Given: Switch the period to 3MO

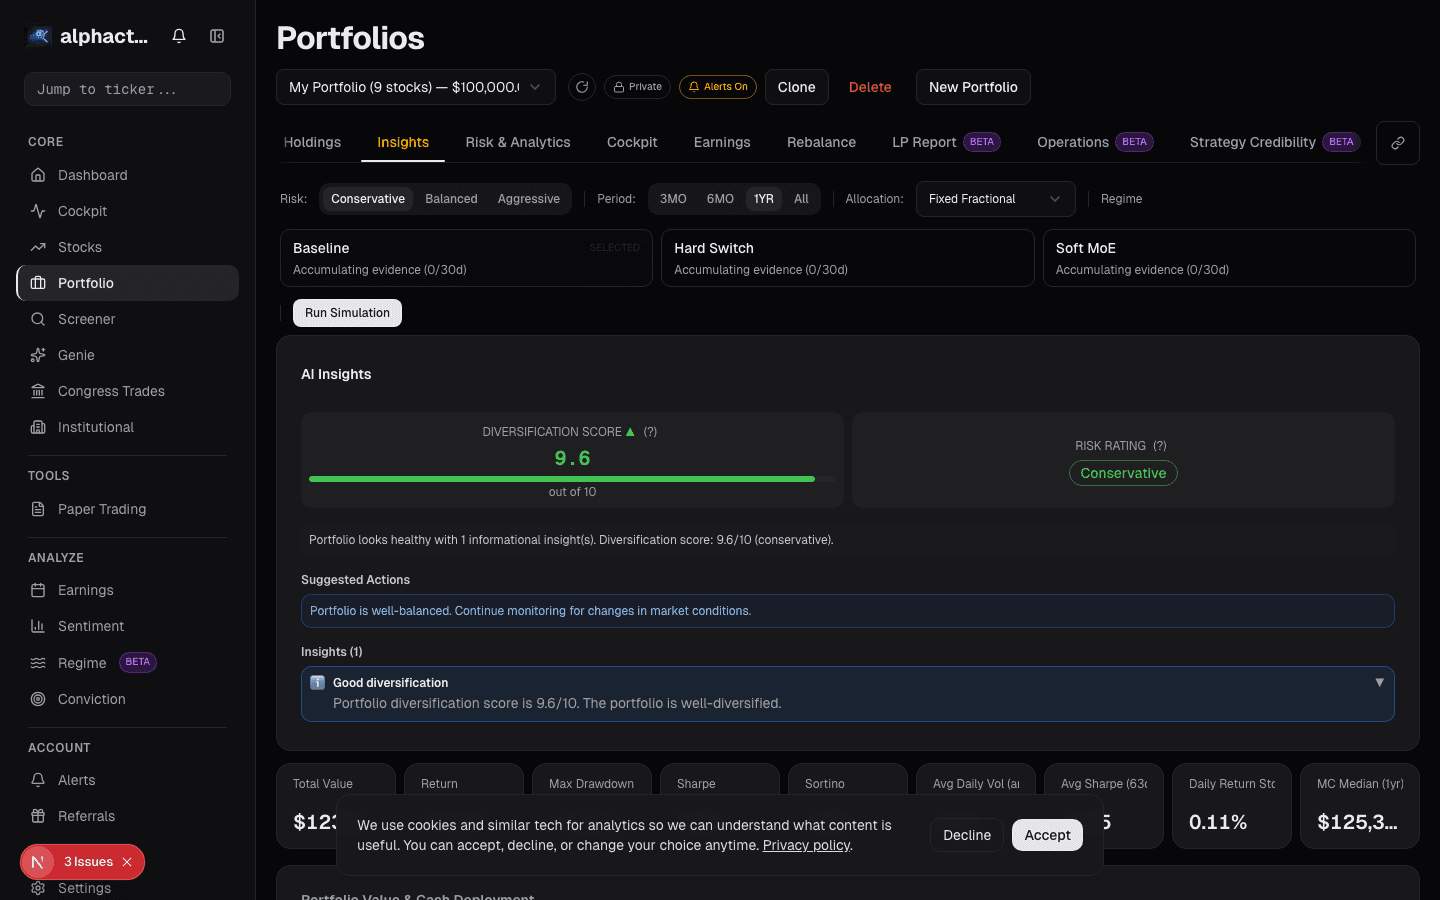Looking at the screenshot, I should 672,199.
